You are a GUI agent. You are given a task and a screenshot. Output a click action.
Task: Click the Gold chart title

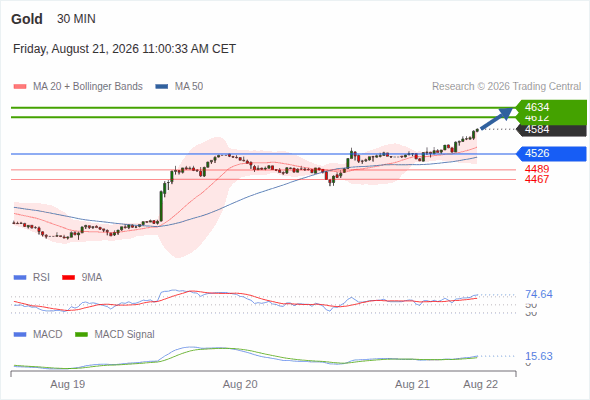coord(27,19)
